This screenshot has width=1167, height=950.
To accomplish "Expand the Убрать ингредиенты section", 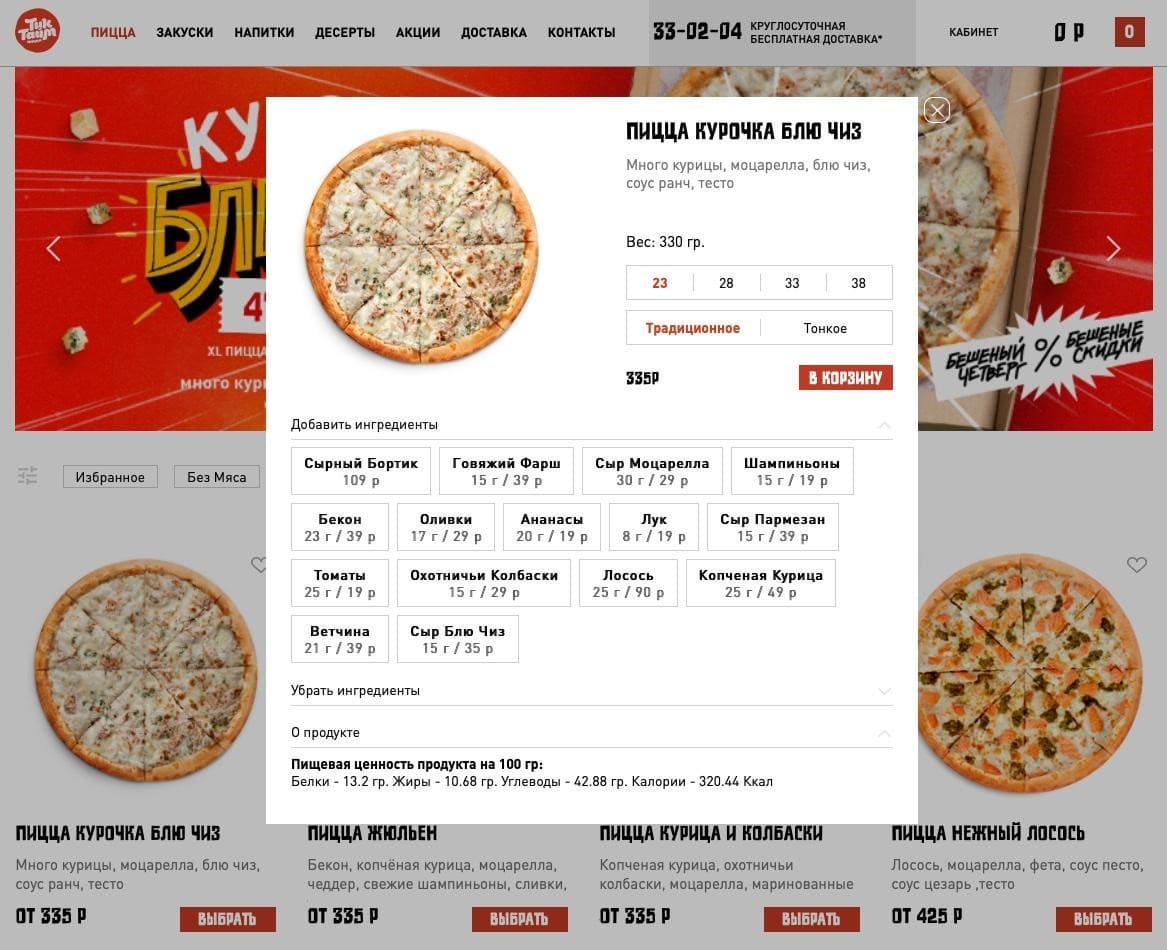I will point(884,691).
